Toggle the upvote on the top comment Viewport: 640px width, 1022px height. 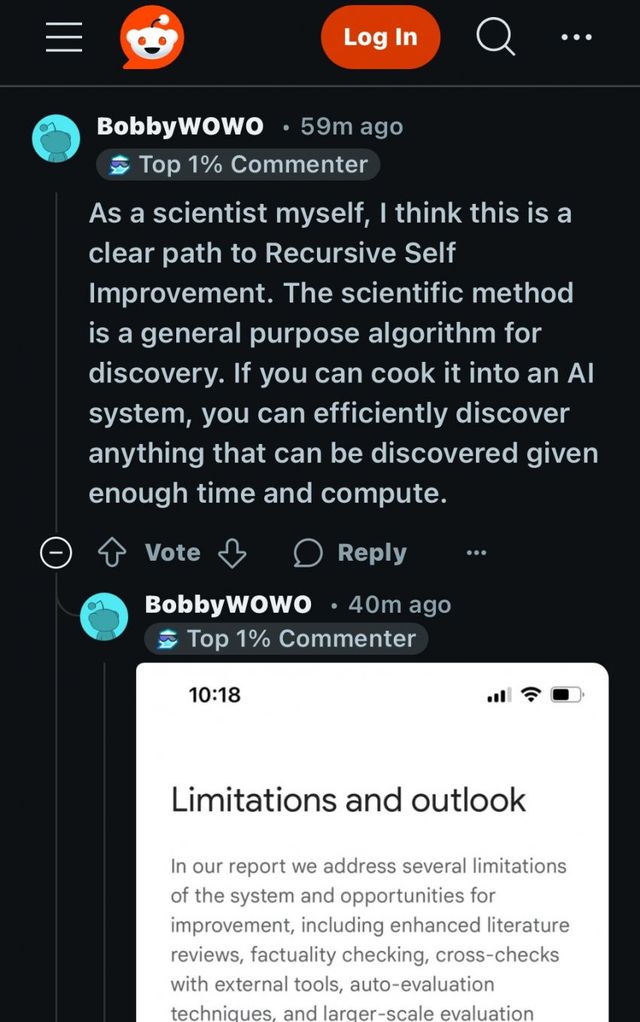tap(113, 552)
